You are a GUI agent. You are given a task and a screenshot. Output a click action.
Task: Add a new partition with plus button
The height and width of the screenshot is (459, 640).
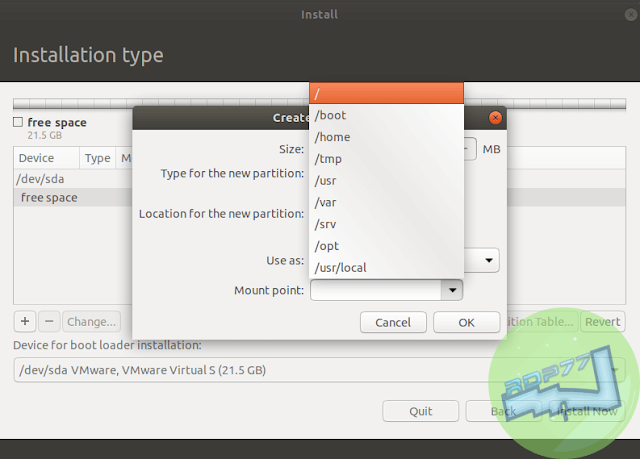pyautogui.click(x=25, y=322)
